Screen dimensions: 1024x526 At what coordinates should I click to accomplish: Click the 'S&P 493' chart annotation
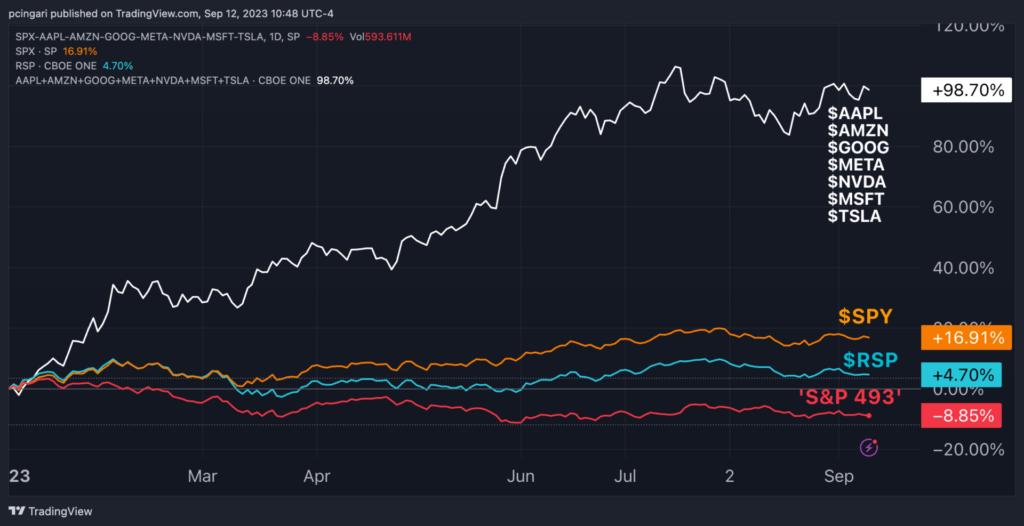tap(850, 396)
